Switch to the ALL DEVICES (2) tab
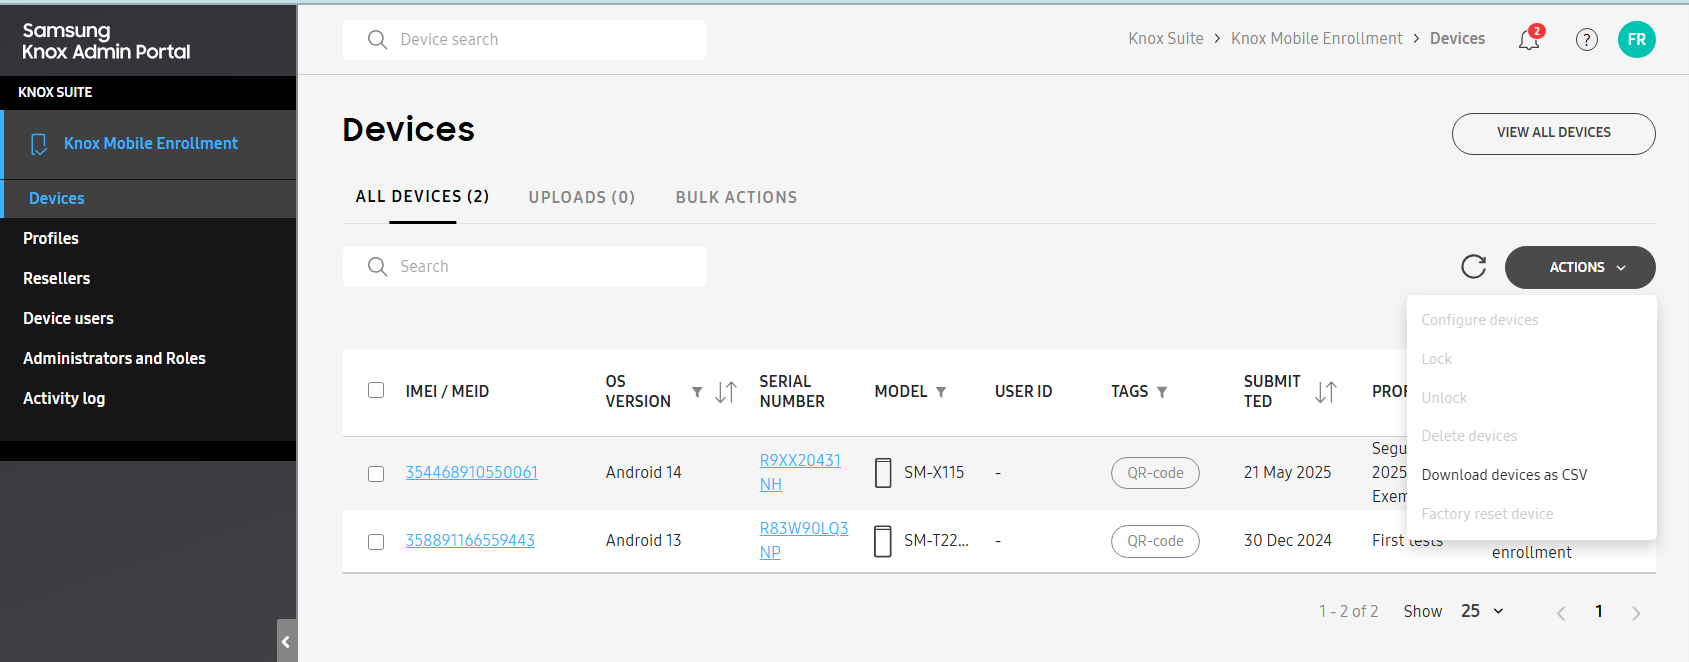Image resolution: width=1689 pixels, height=662 pixels. click(422, 197)
